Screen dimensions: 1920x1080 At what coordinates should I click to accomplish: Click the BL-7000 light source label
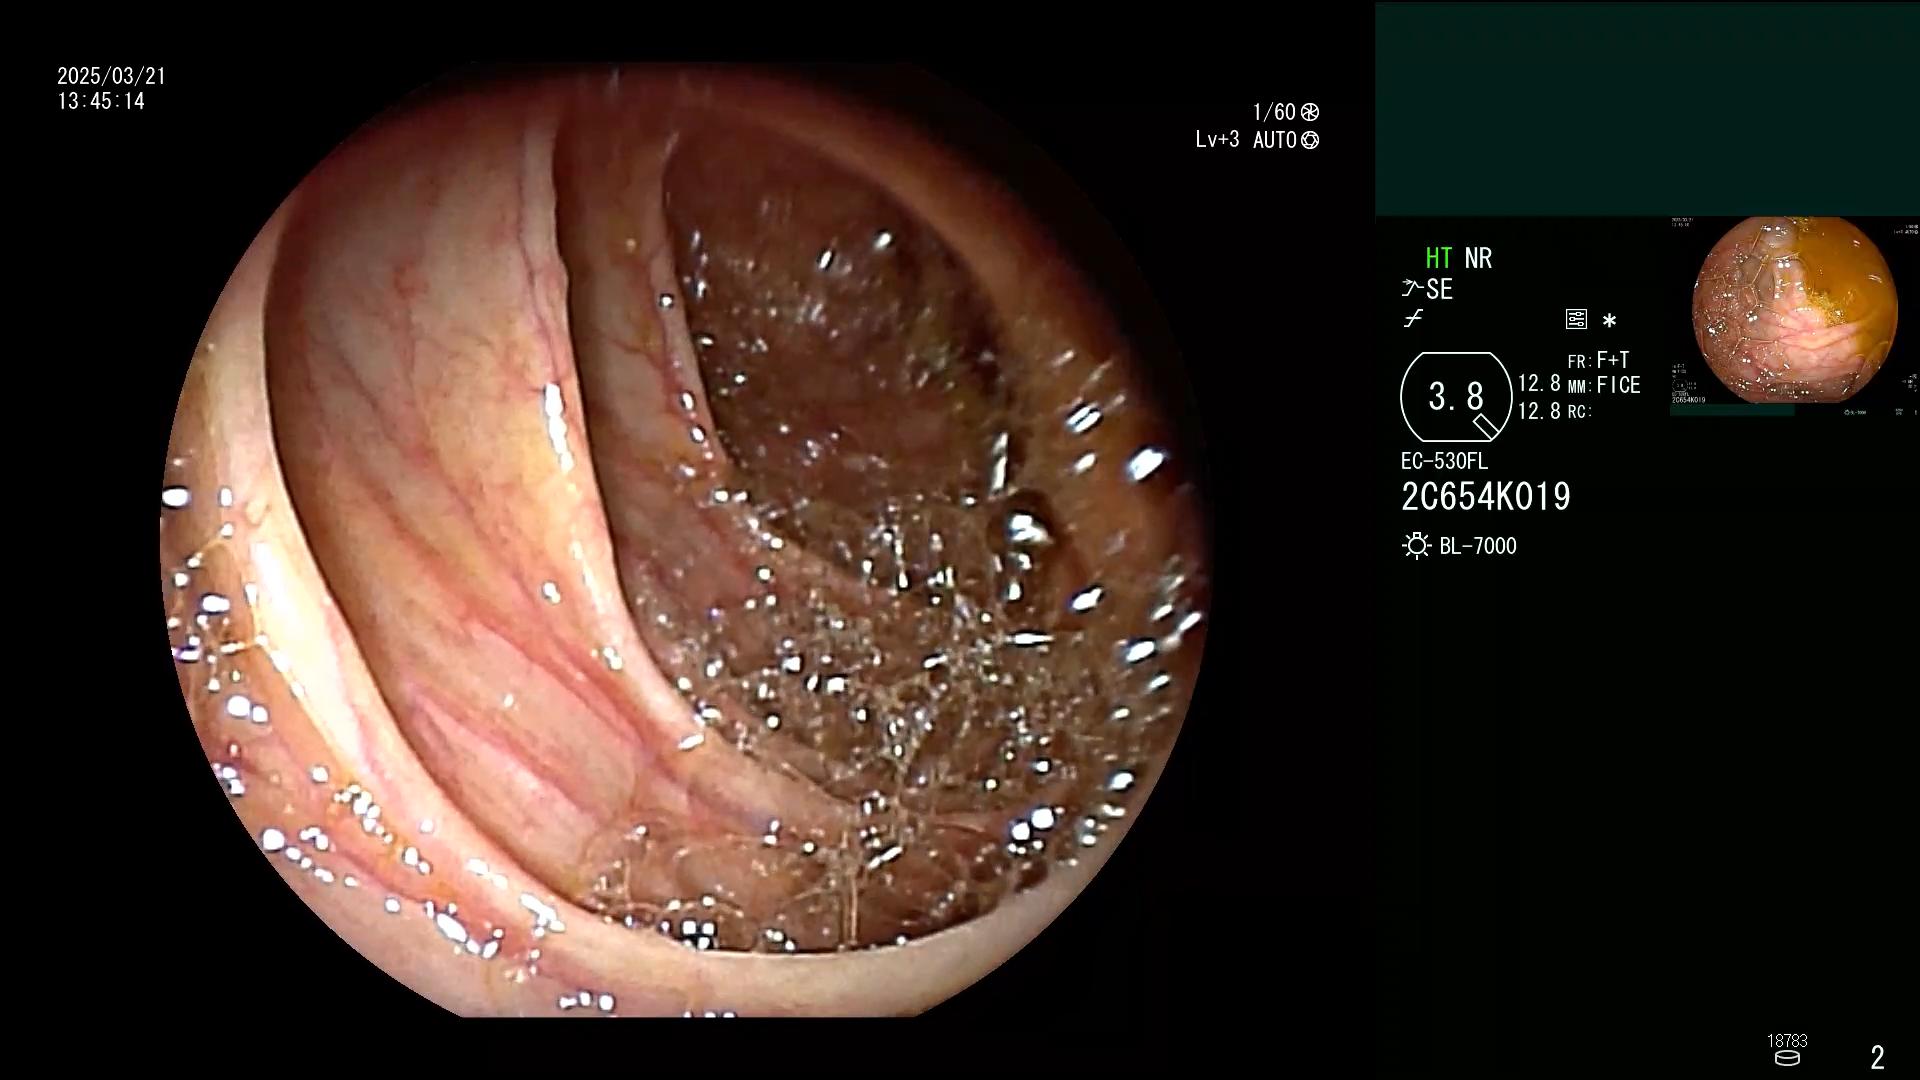point(1478,546)
